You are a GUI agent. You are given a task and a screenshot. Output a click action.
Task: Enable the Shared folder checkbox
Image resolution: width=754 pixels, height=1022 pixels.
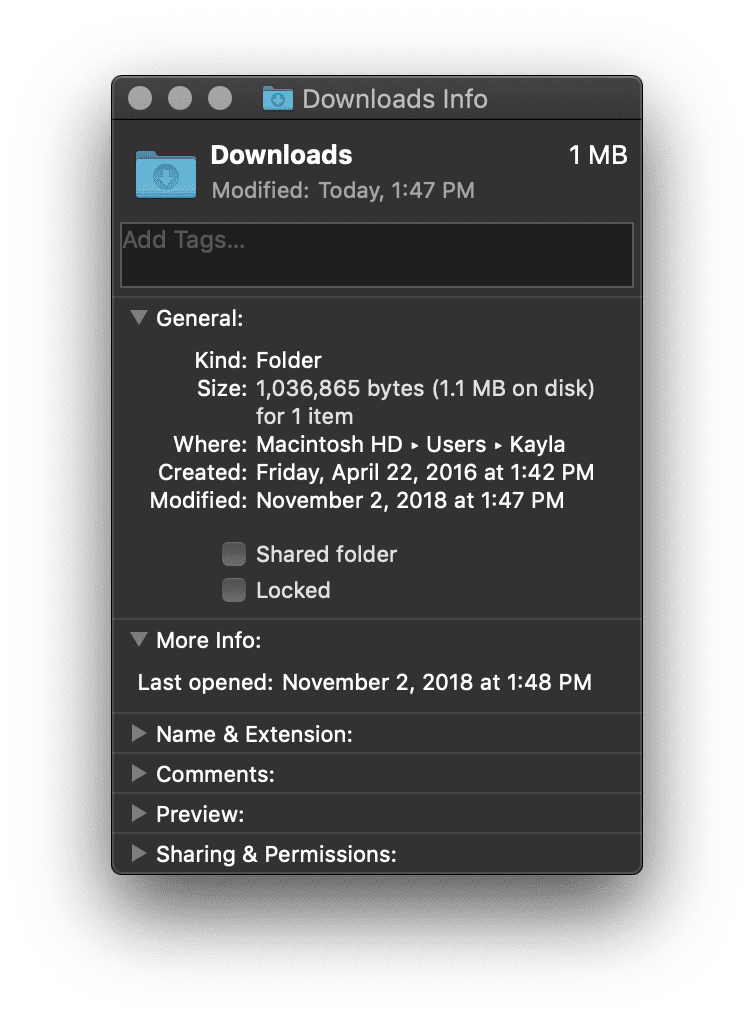(233, 553)
